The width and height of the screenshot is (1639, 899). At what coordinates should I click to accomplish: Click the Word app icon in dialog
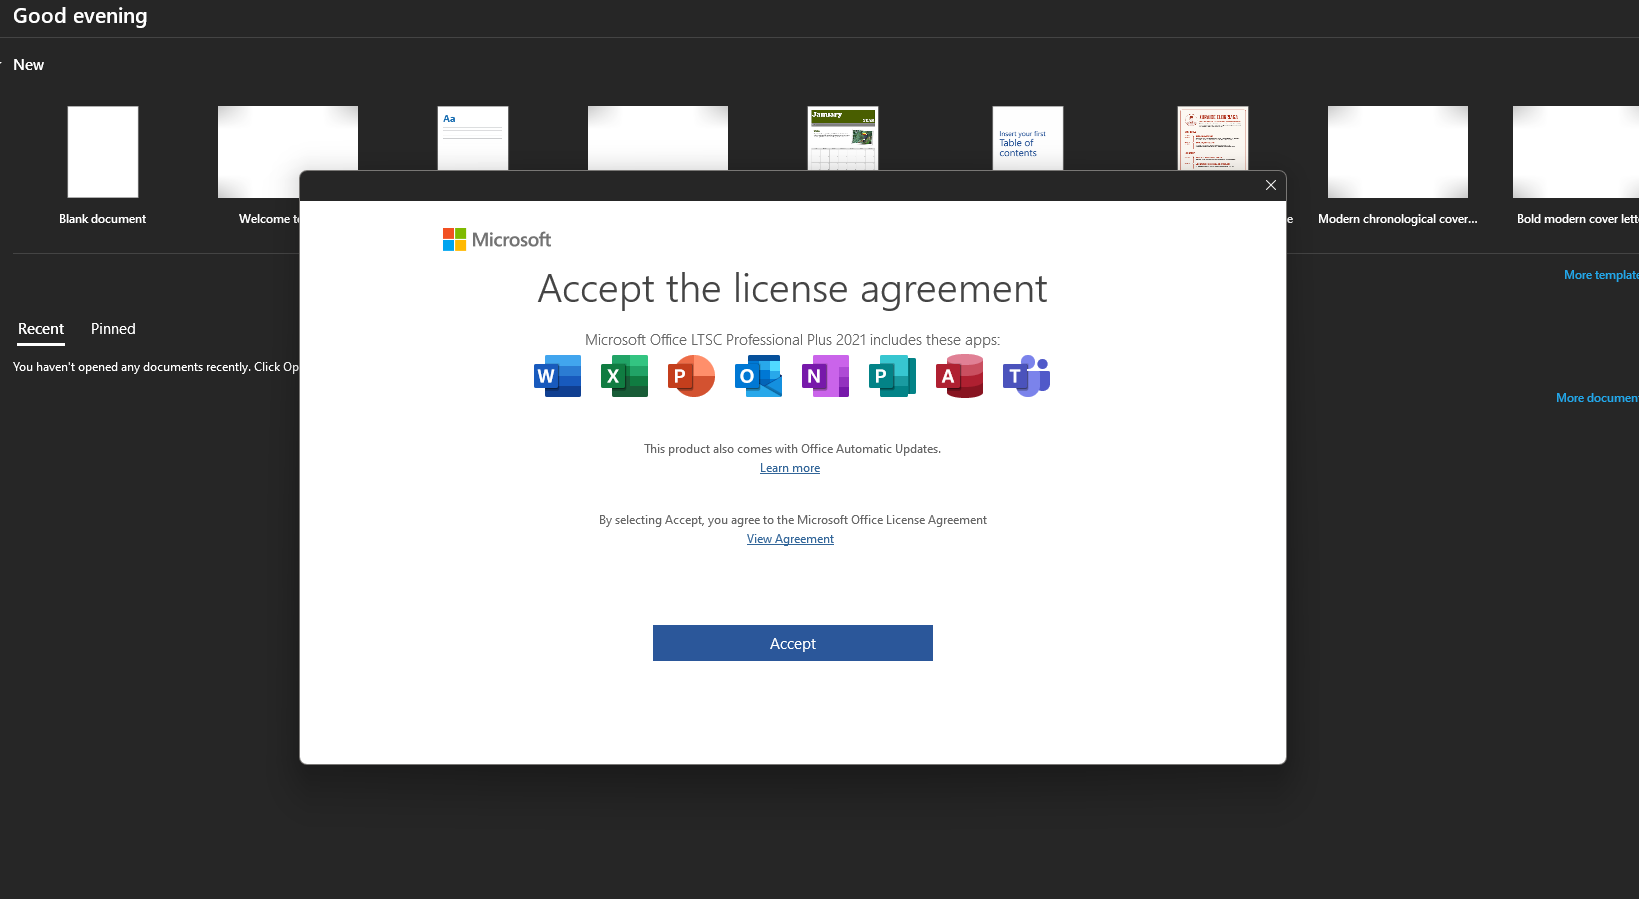(x=557, y=376)
